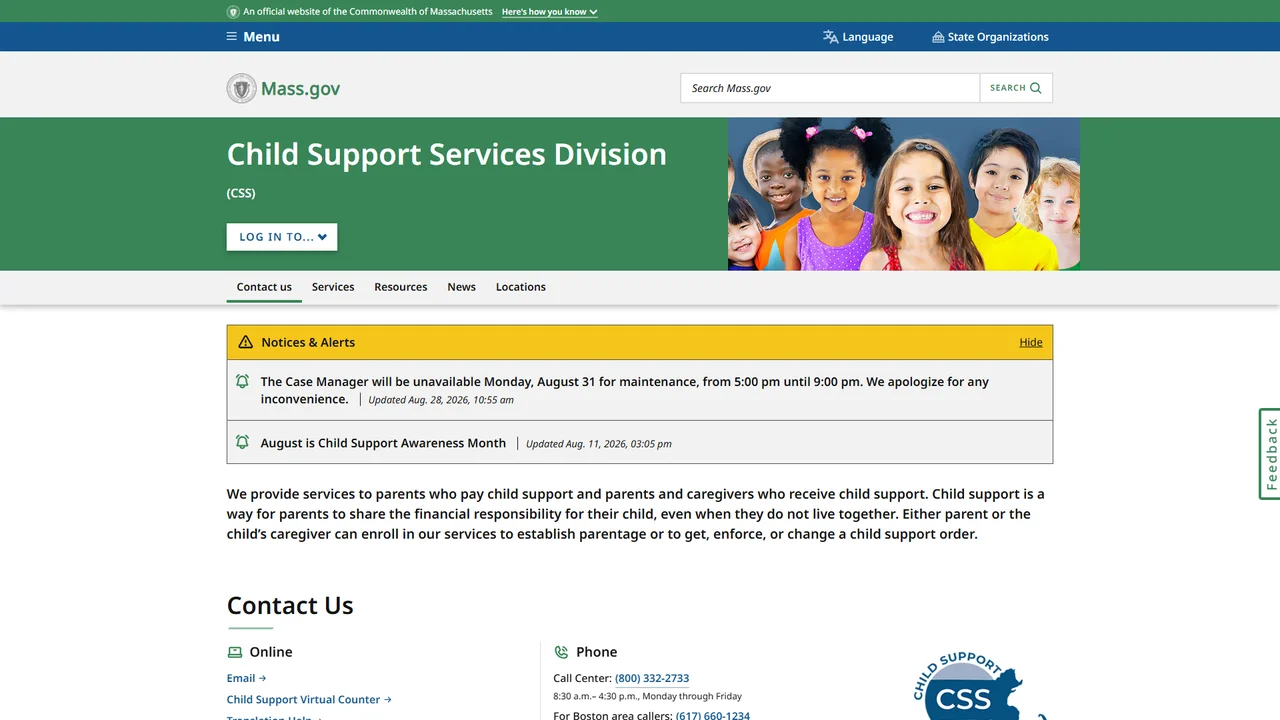This screenshot has height=720, width=1280.
Task: Click the Massachusetts state seal in the top banner
Action: 233,12
